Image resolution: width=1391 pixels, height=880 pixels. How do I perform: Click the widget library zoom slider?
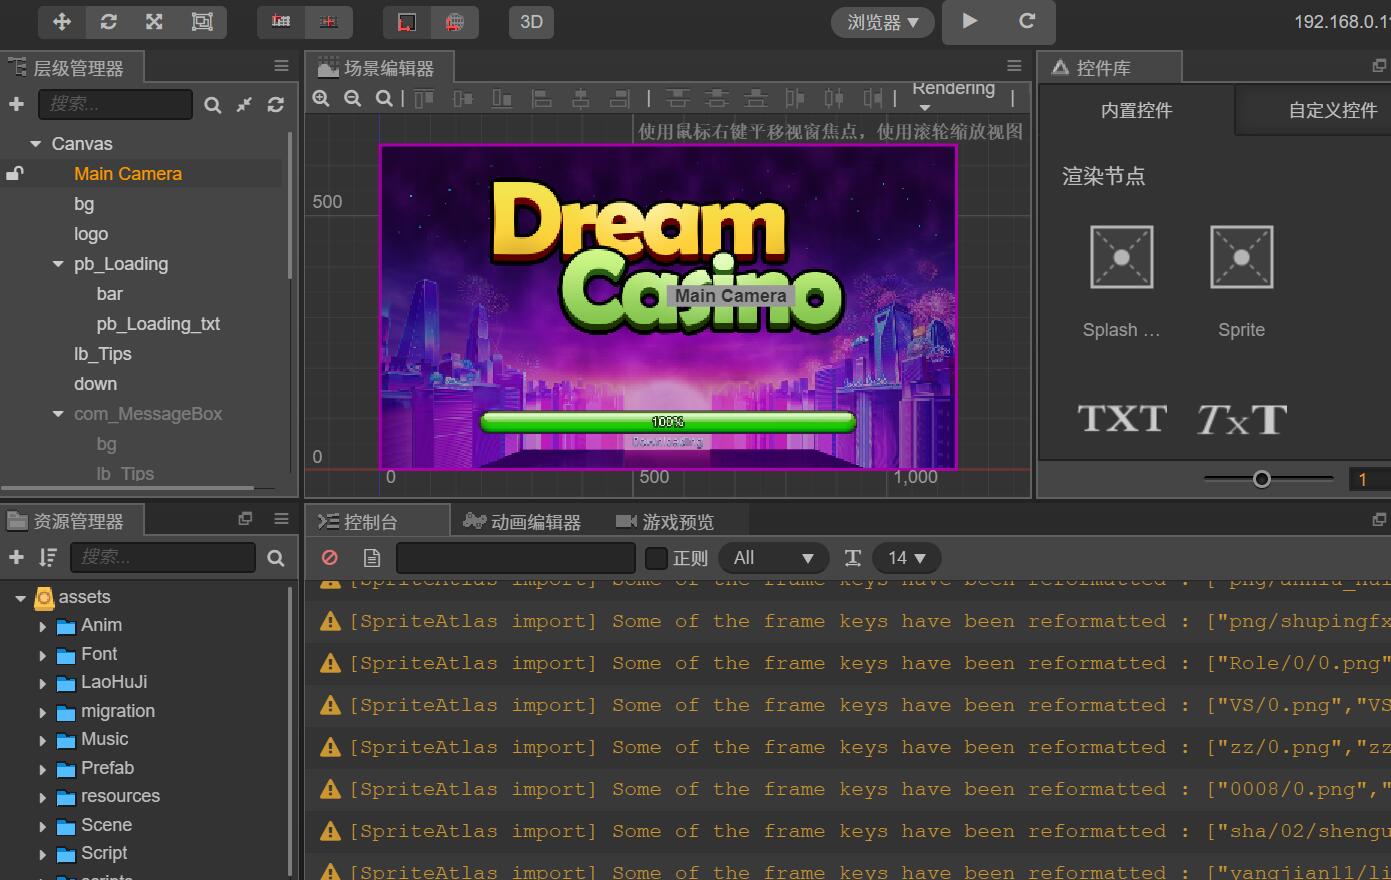[x=1262, y=479]
